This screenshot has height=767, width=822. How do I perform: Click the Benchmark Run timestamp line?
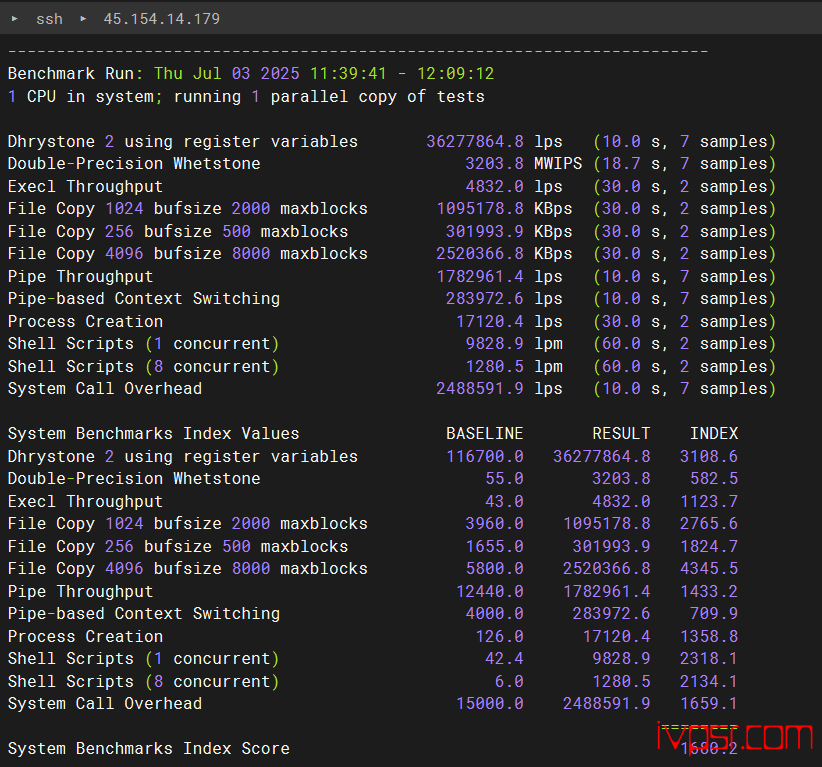[250, 74]
